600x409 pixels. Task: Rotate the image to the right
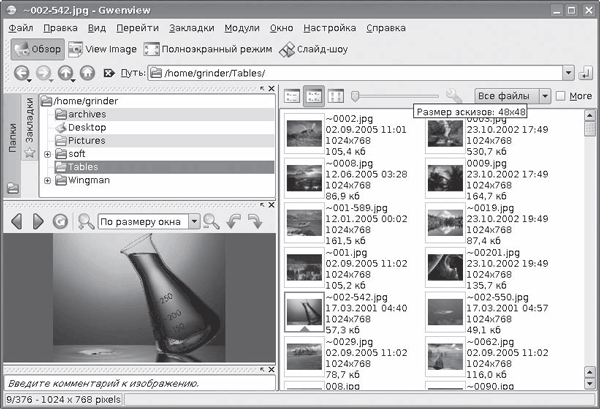tap(254, 221)
